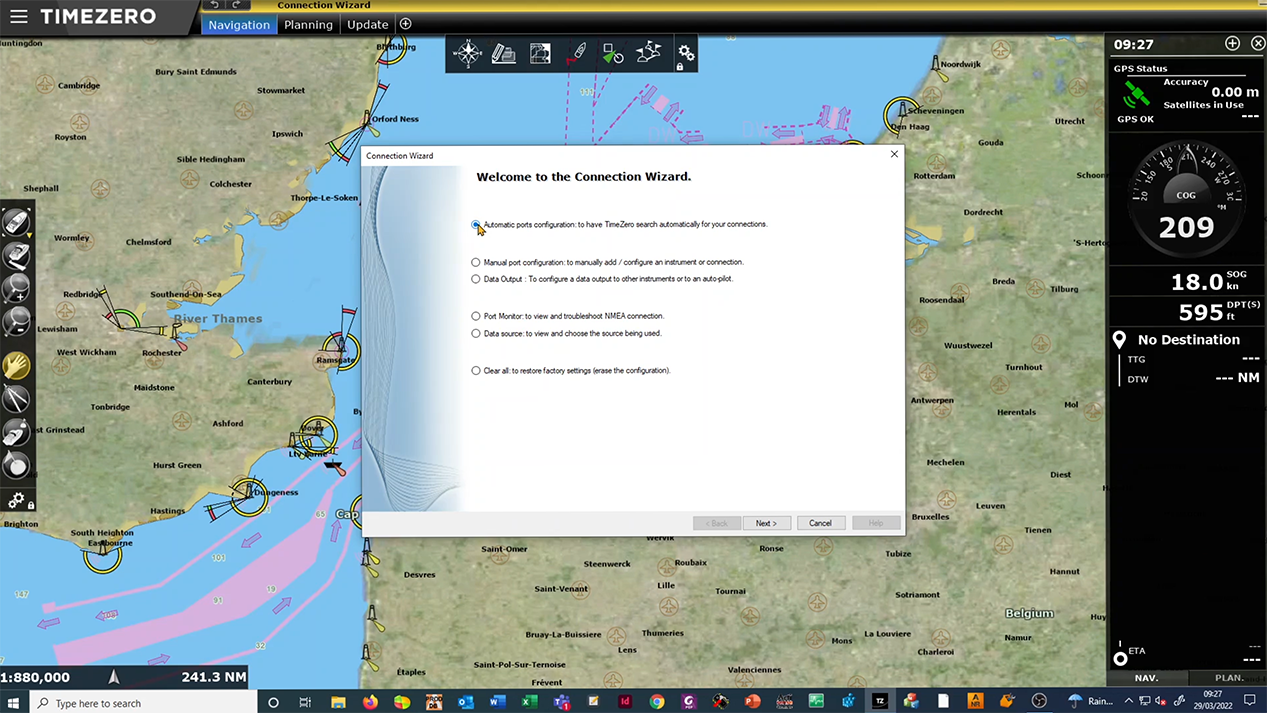The width and height of the screenshot is (1267, 713).
Task: Cancel the Connection Wizard
Action: [820, 523]
